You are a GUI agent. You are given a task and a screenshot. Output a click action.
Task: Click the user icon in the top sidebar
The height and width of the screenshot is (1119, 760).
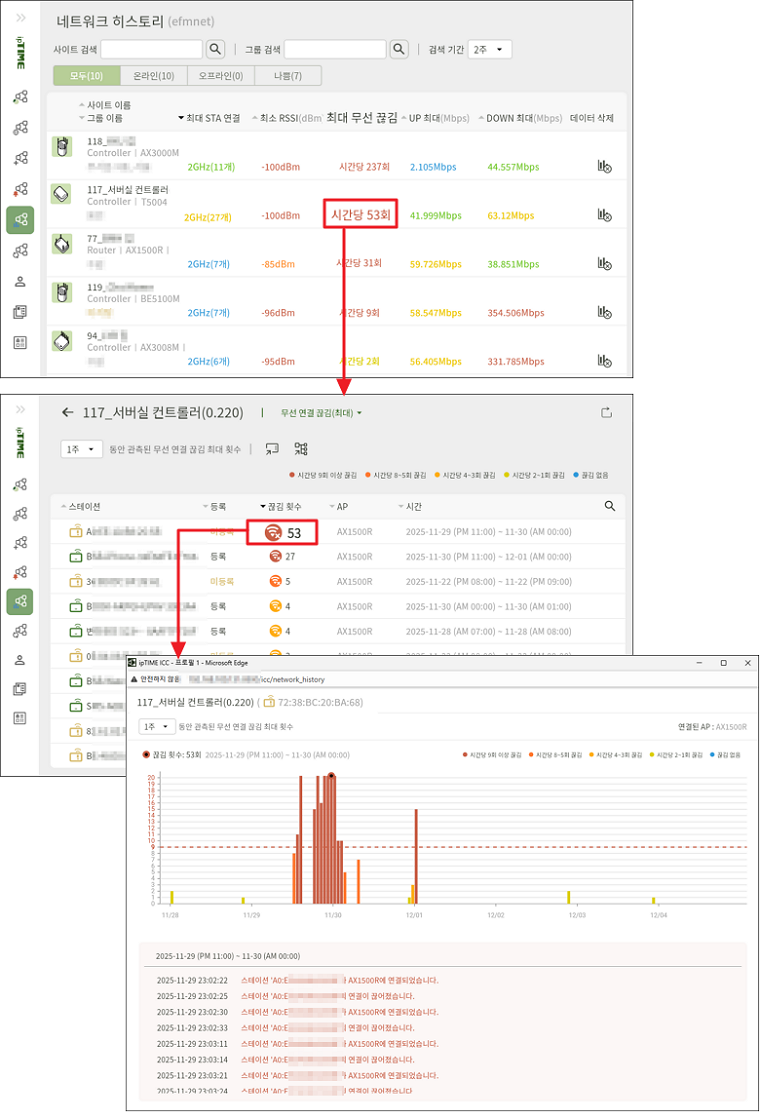point(20,281)
